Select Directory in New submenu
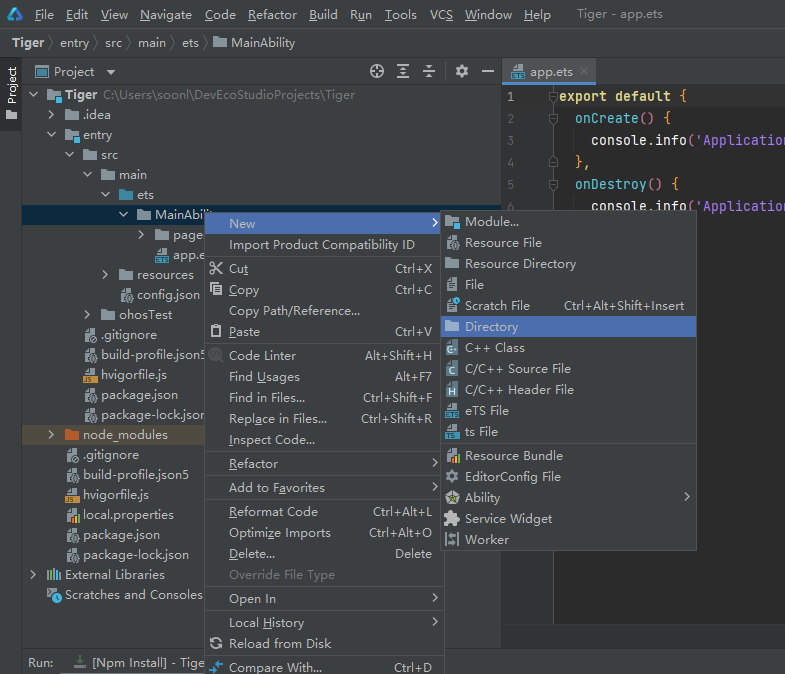Image resolution: width=785 pixels, height=674 pixels. click(x=568, y=326)
